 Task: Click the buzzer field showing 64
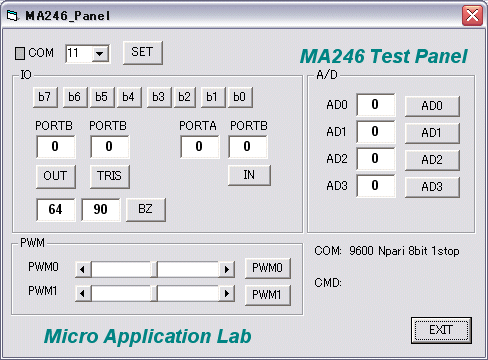pyautogui.click(x=56, y=209)
